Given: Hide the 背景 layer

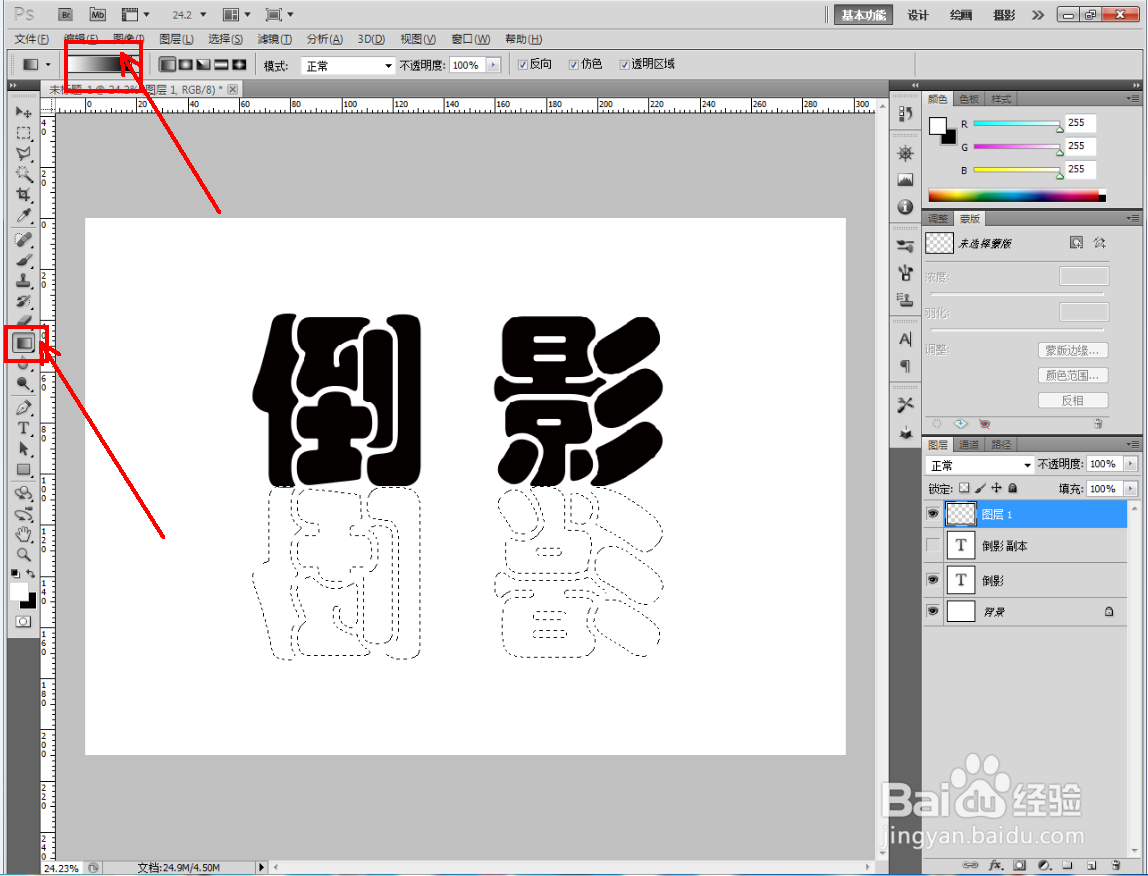Looking at the screenshot, I should pos(931,611).
